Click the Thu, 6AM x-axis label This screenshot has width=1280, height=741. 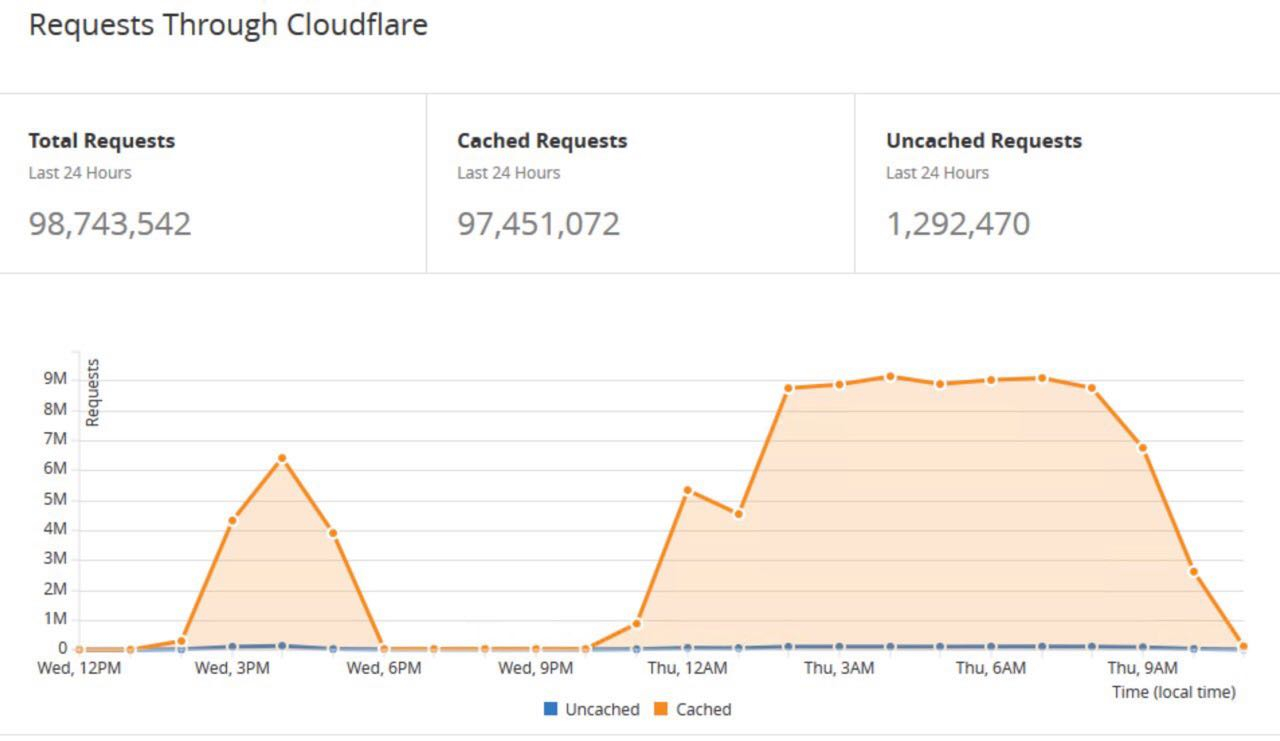coord(991,668)
